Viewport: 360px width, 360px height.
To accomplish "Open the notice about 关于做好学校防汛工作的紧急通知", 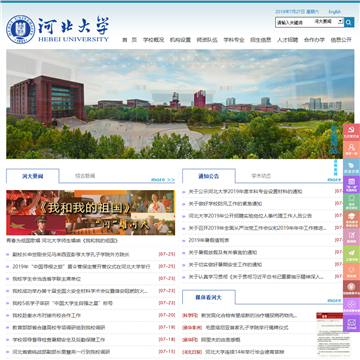I will pyautogui.click(x=225, y=204).
